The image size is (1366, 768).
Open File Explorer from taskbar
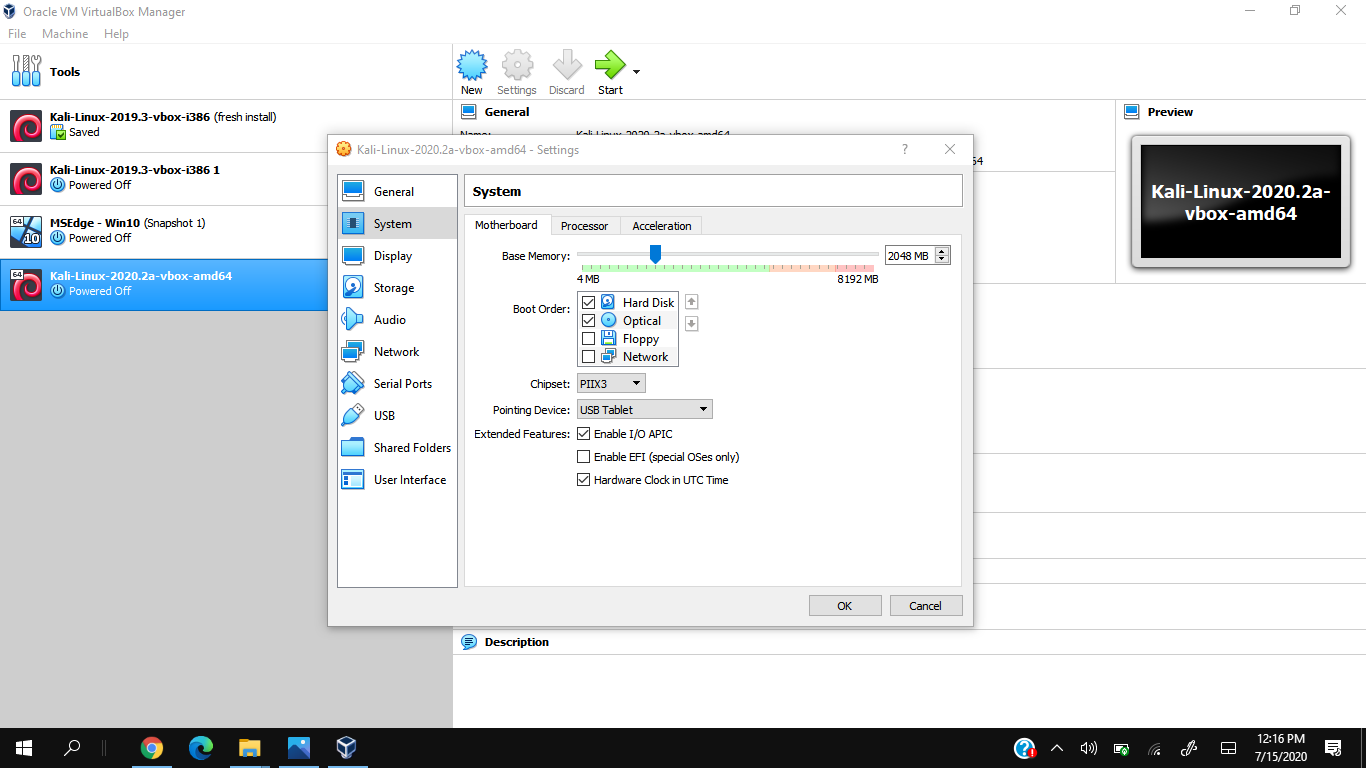pyautogui.click(x=249, y=748)
